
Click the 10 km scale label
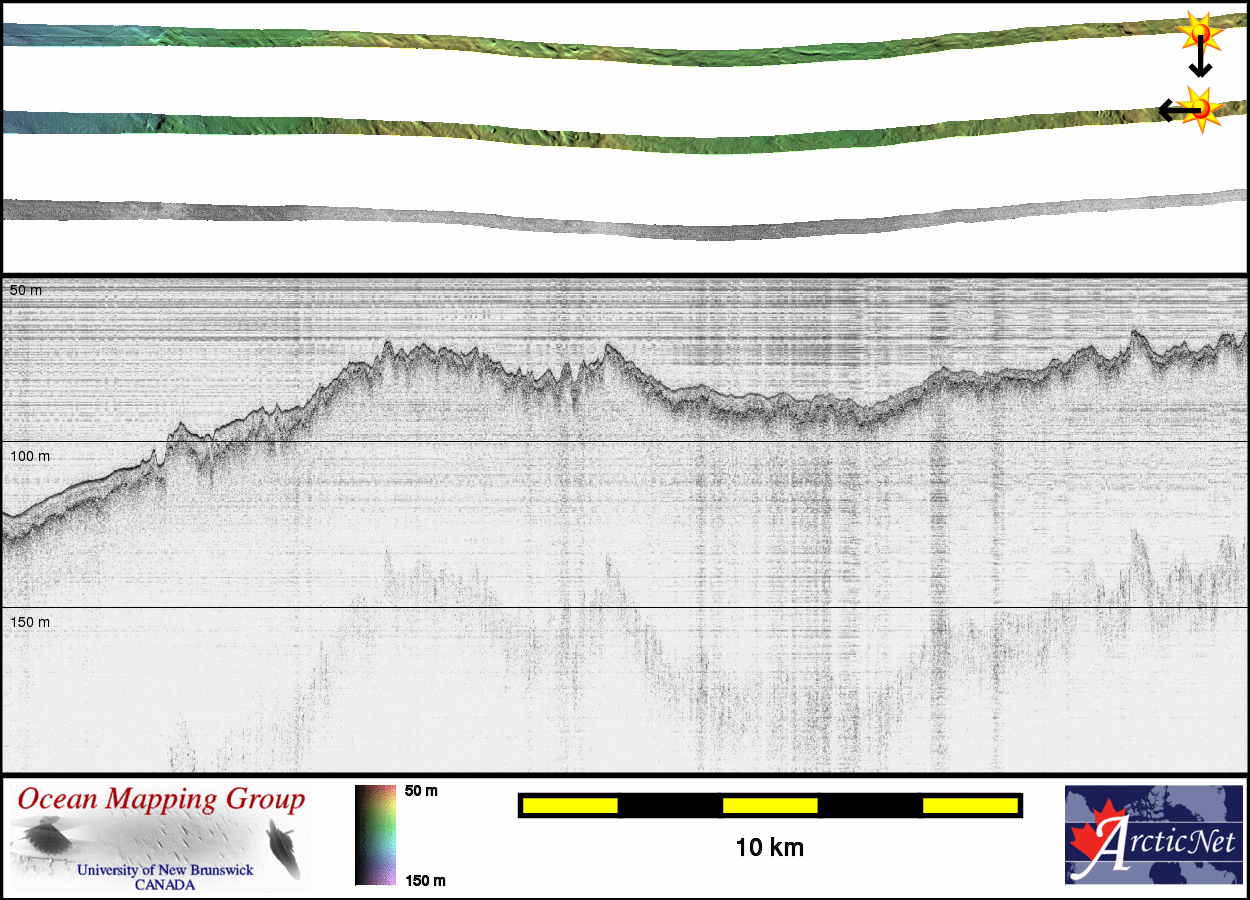769,848
